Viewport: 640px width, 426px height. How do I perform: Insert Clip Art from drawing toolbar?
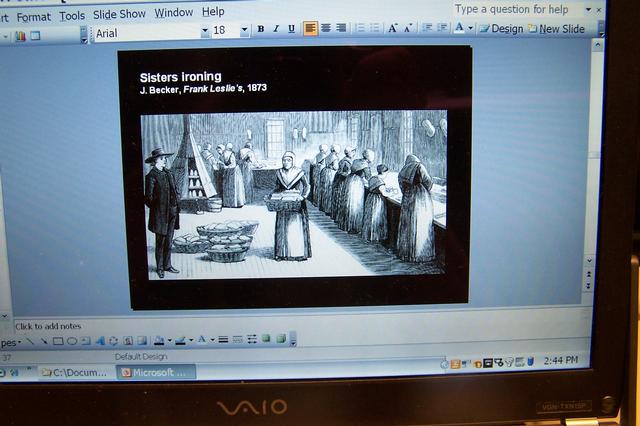click(128, 340)
